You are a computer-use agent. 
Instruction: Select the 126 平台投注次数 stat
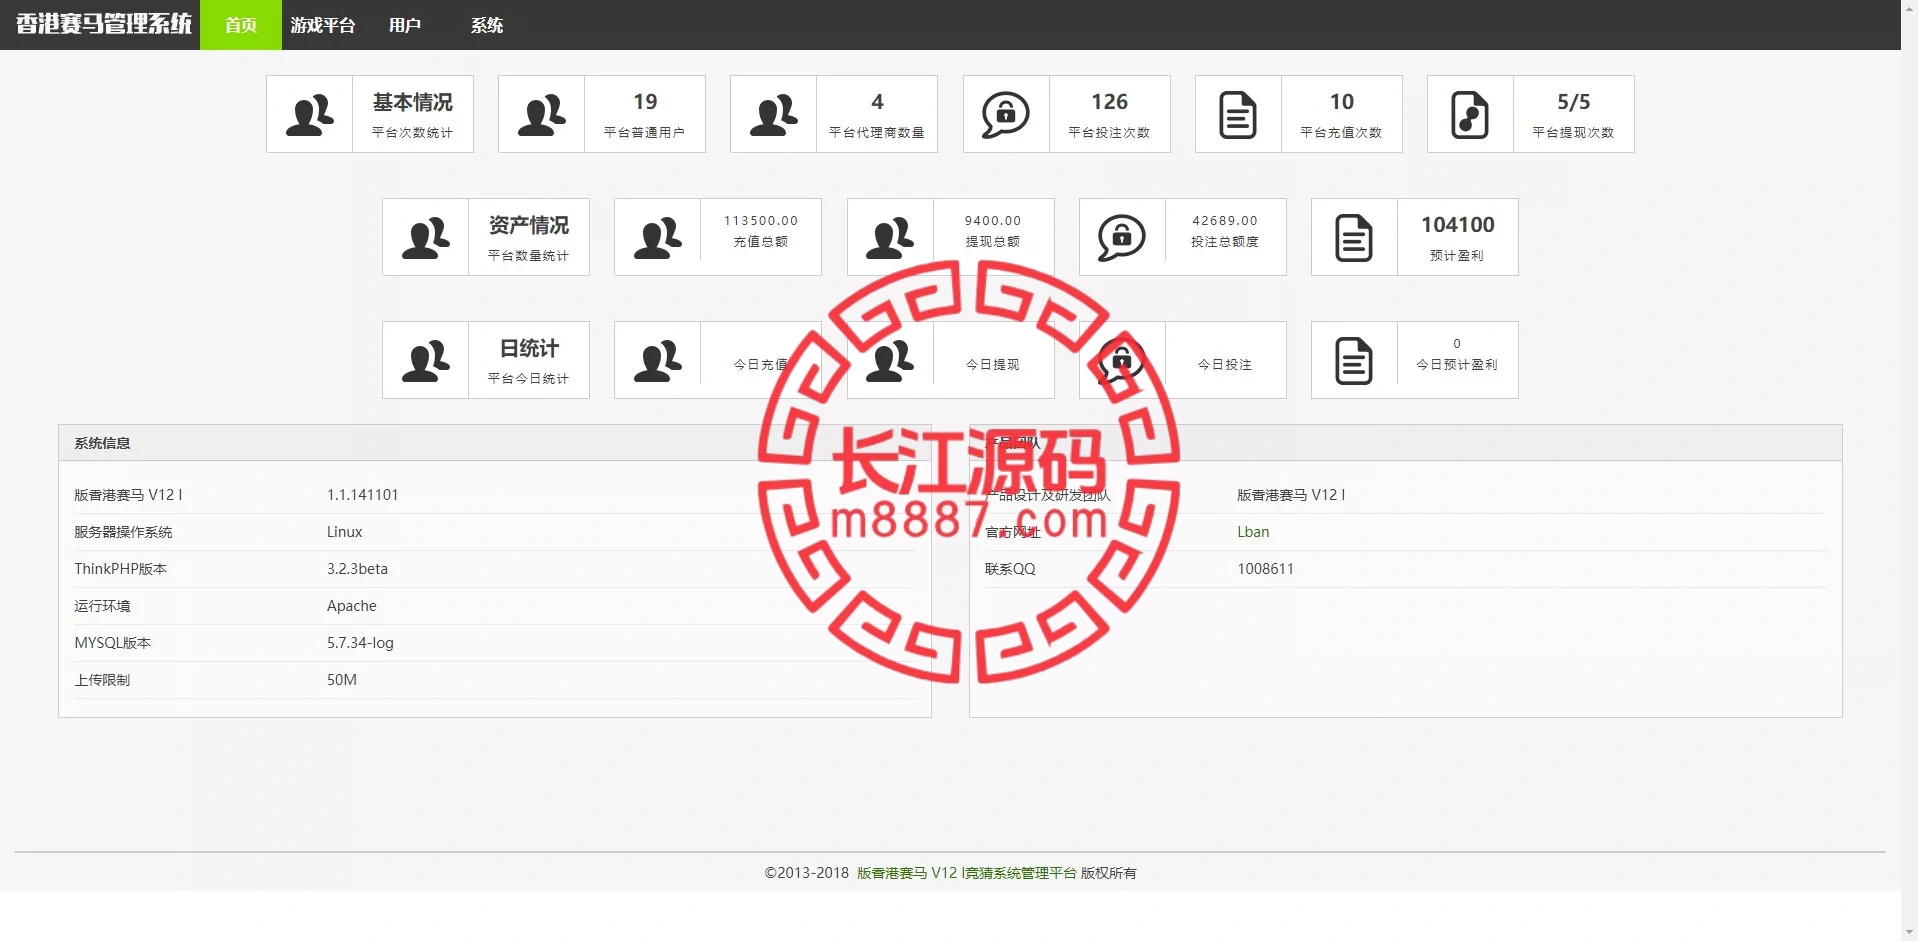point(1067,114)
